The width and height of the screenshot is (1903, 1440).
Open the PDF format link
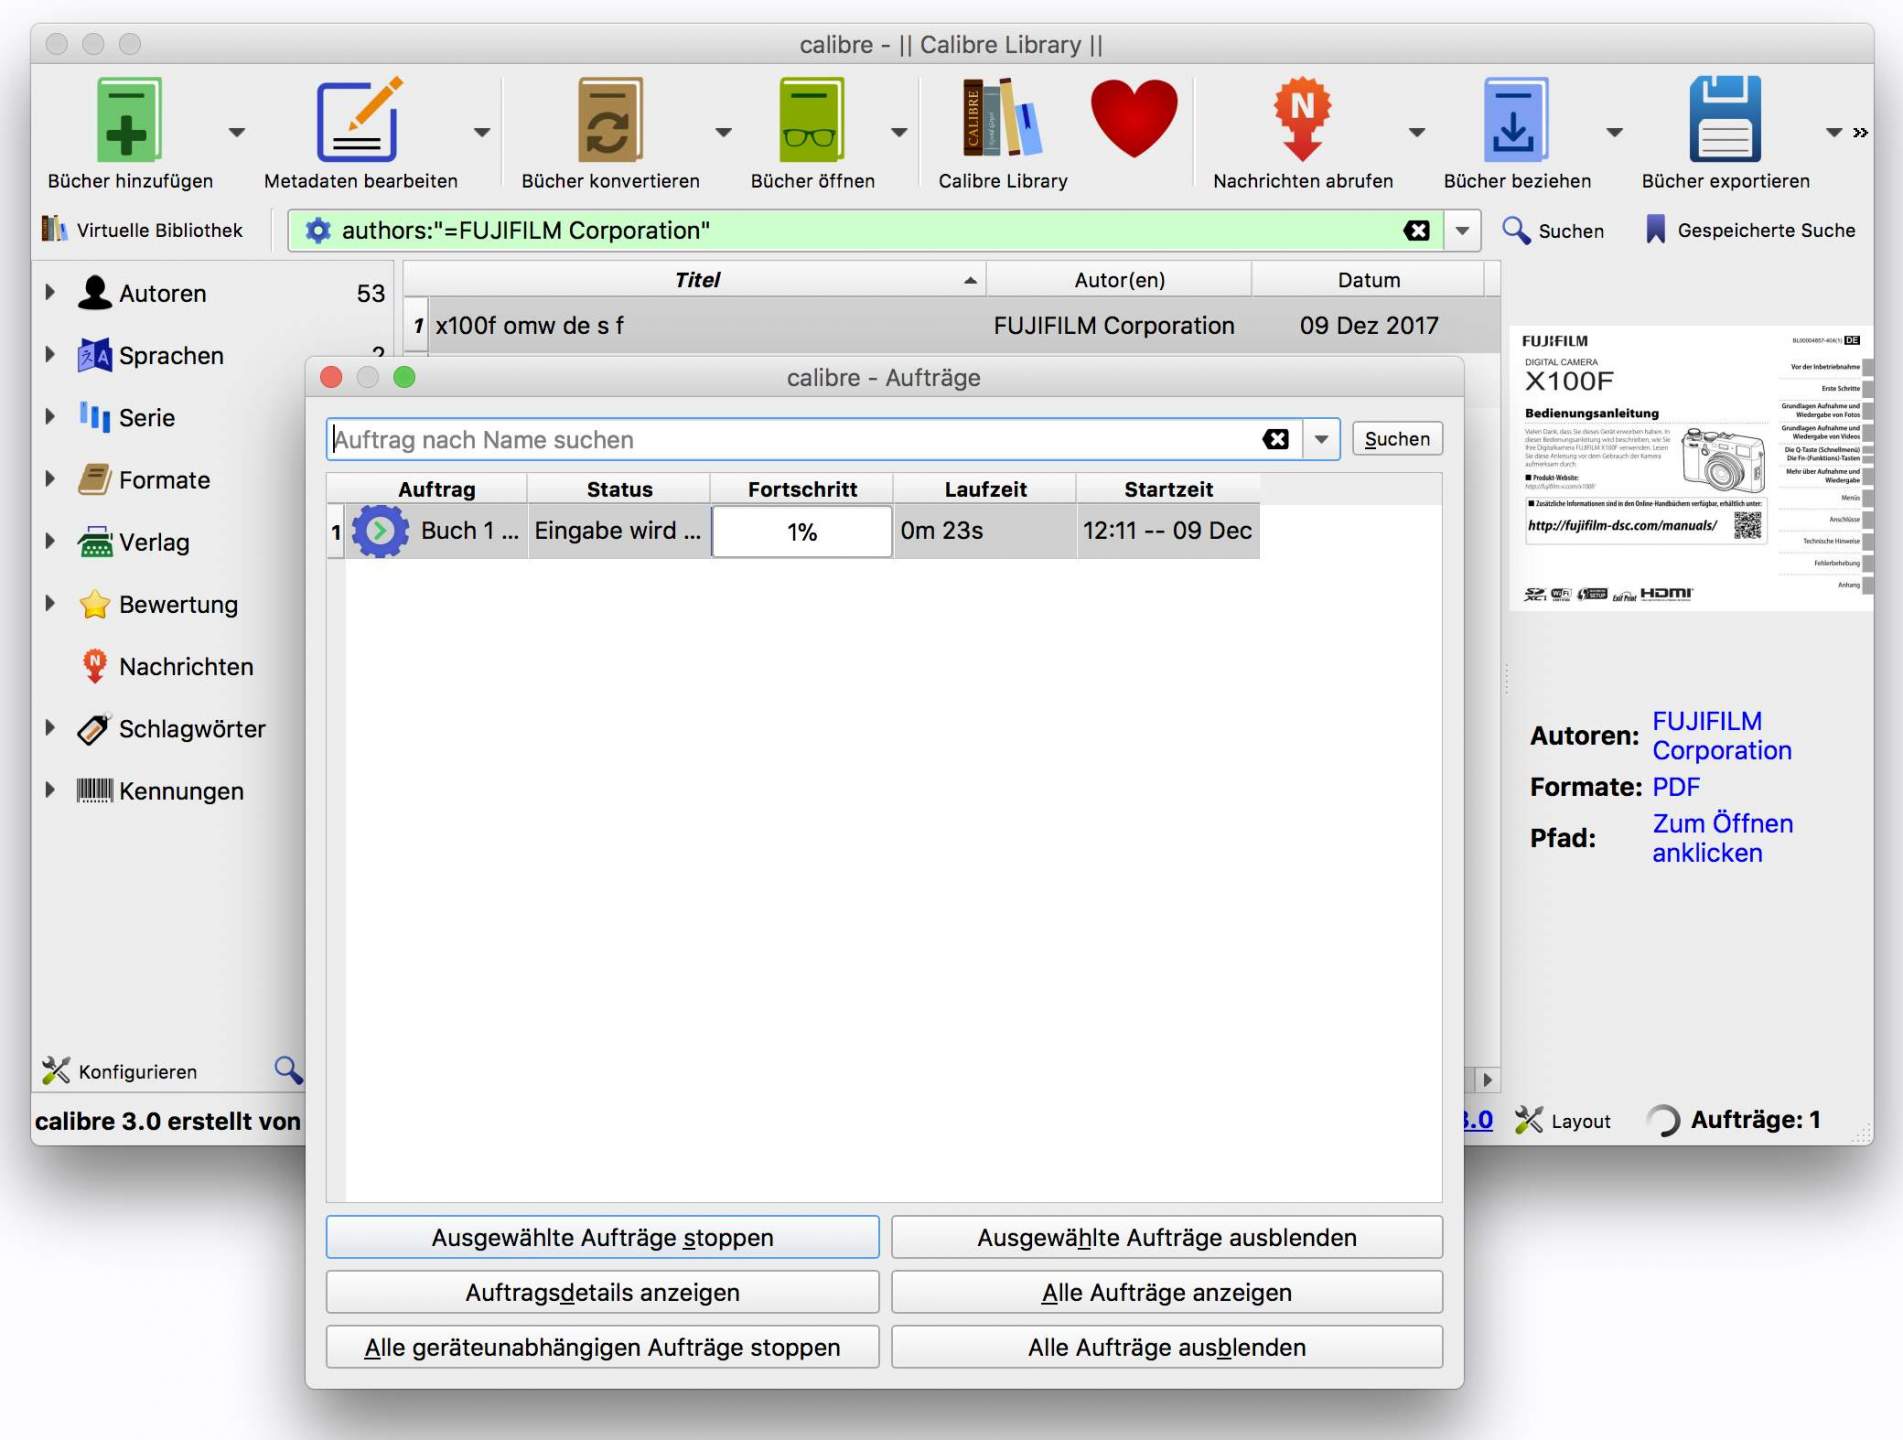tap(1675, 787)
